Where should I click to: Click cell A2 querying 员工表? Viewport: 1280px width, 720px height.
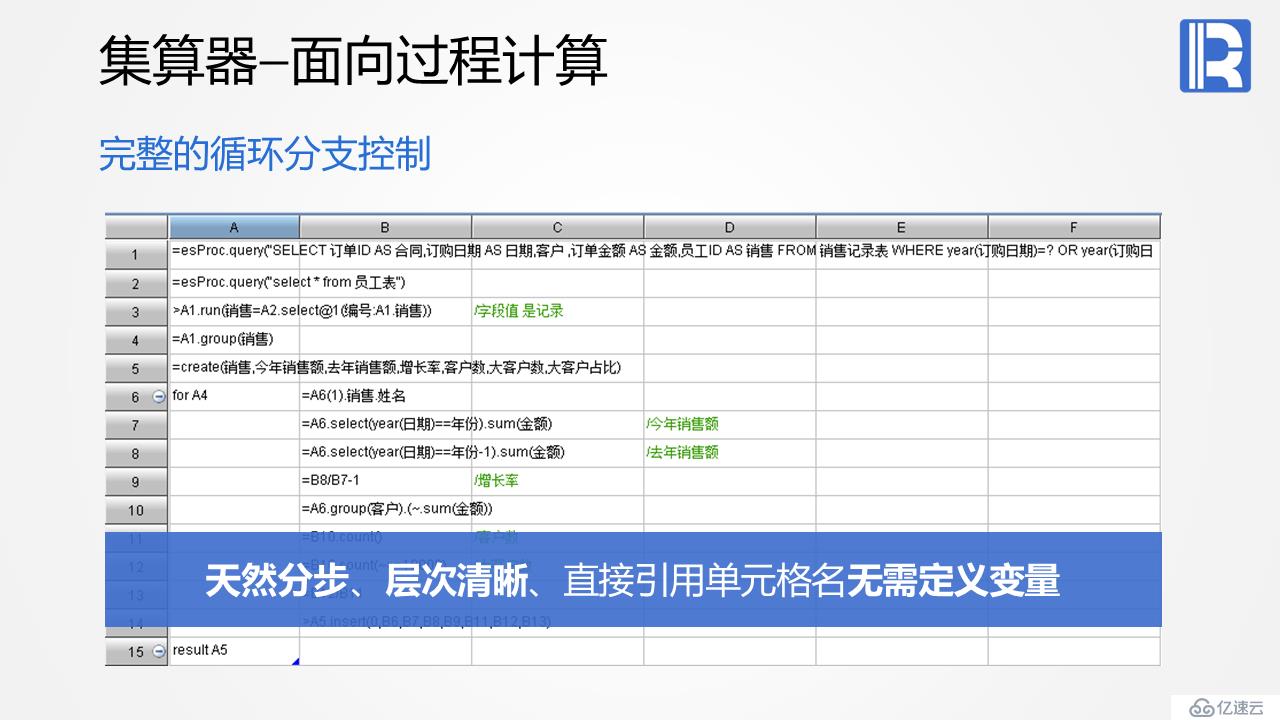pyautogui.click(x=234, y=284)
